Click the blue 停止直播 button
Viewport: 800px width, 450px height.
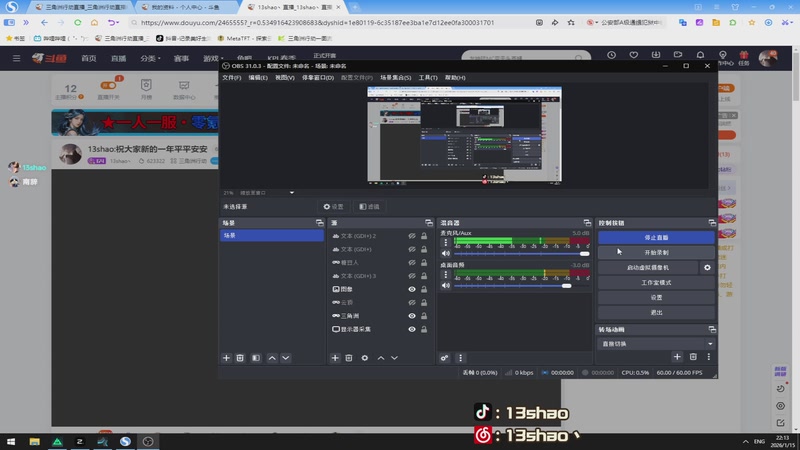[x=656, y=238]
